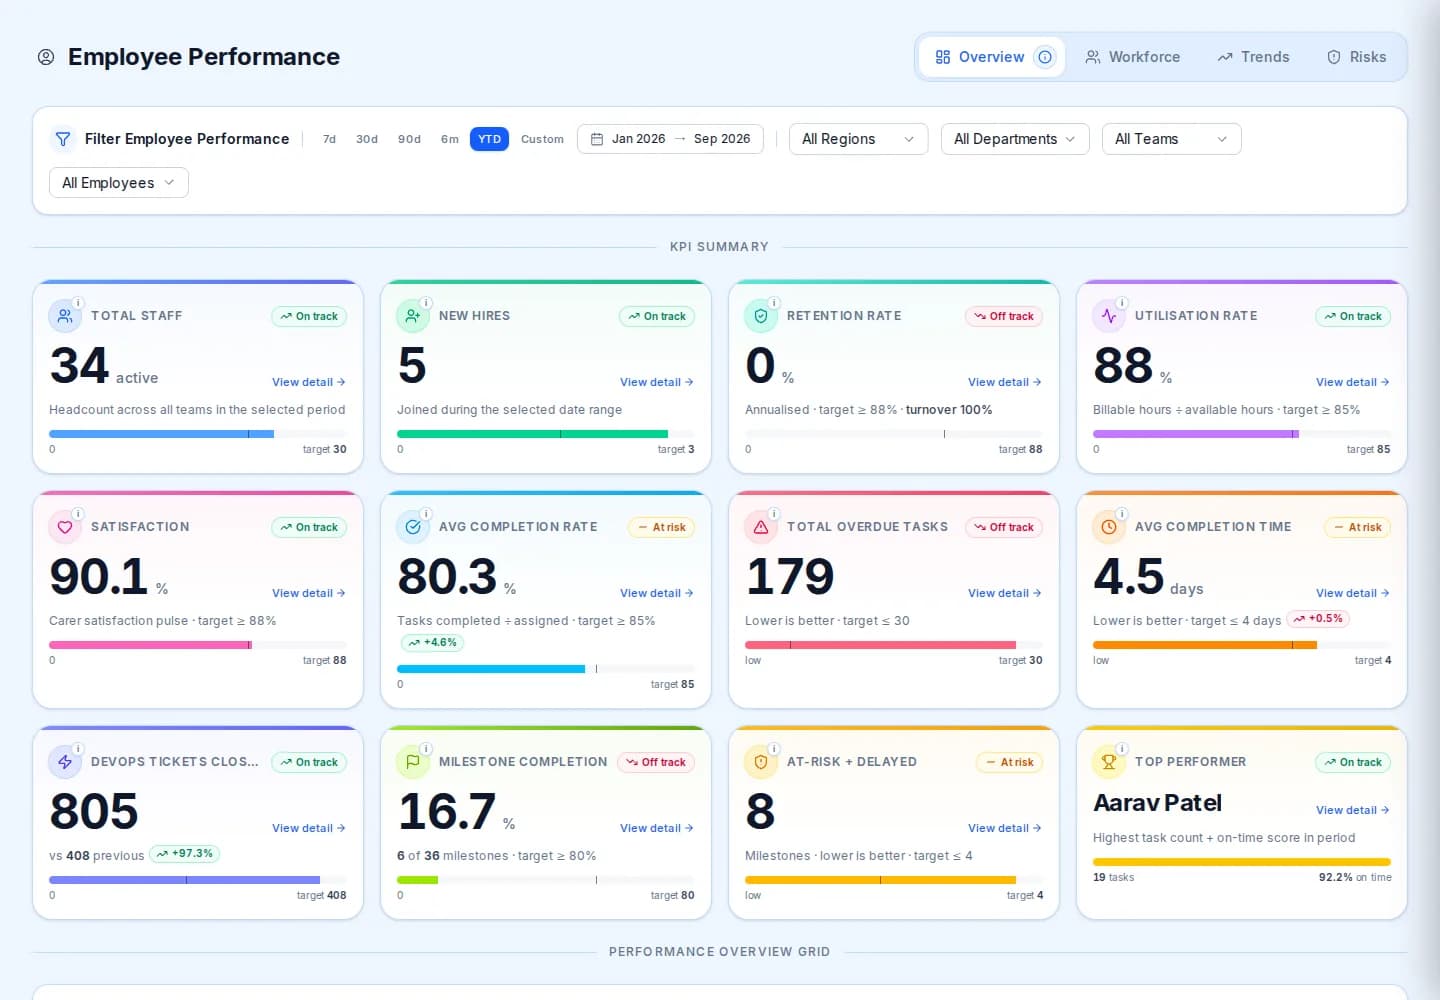Click the Utilisation Rate pulse icon
Screen dimensions: 1440x1000
pyautogui.click(x=1109, y=316)
